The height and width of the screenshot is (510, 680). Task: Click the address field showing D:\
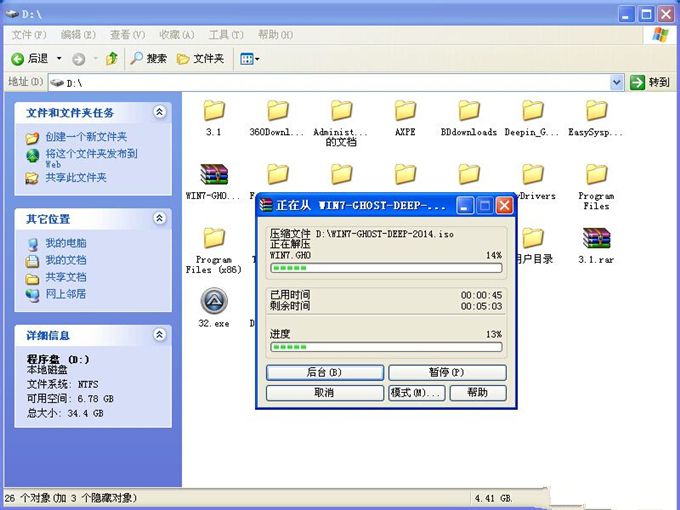(330, 82)
